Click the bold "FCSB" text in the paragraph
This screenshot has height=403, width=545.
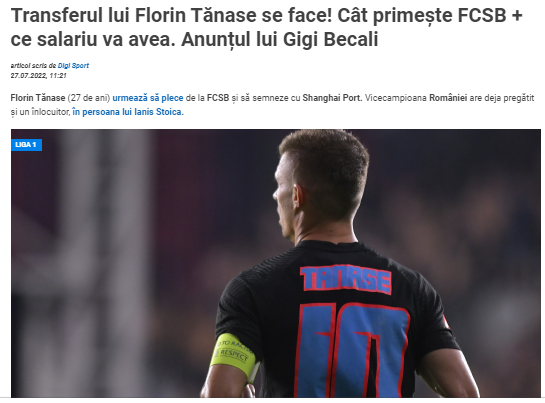pyautogui.click(x=218, y=98)
